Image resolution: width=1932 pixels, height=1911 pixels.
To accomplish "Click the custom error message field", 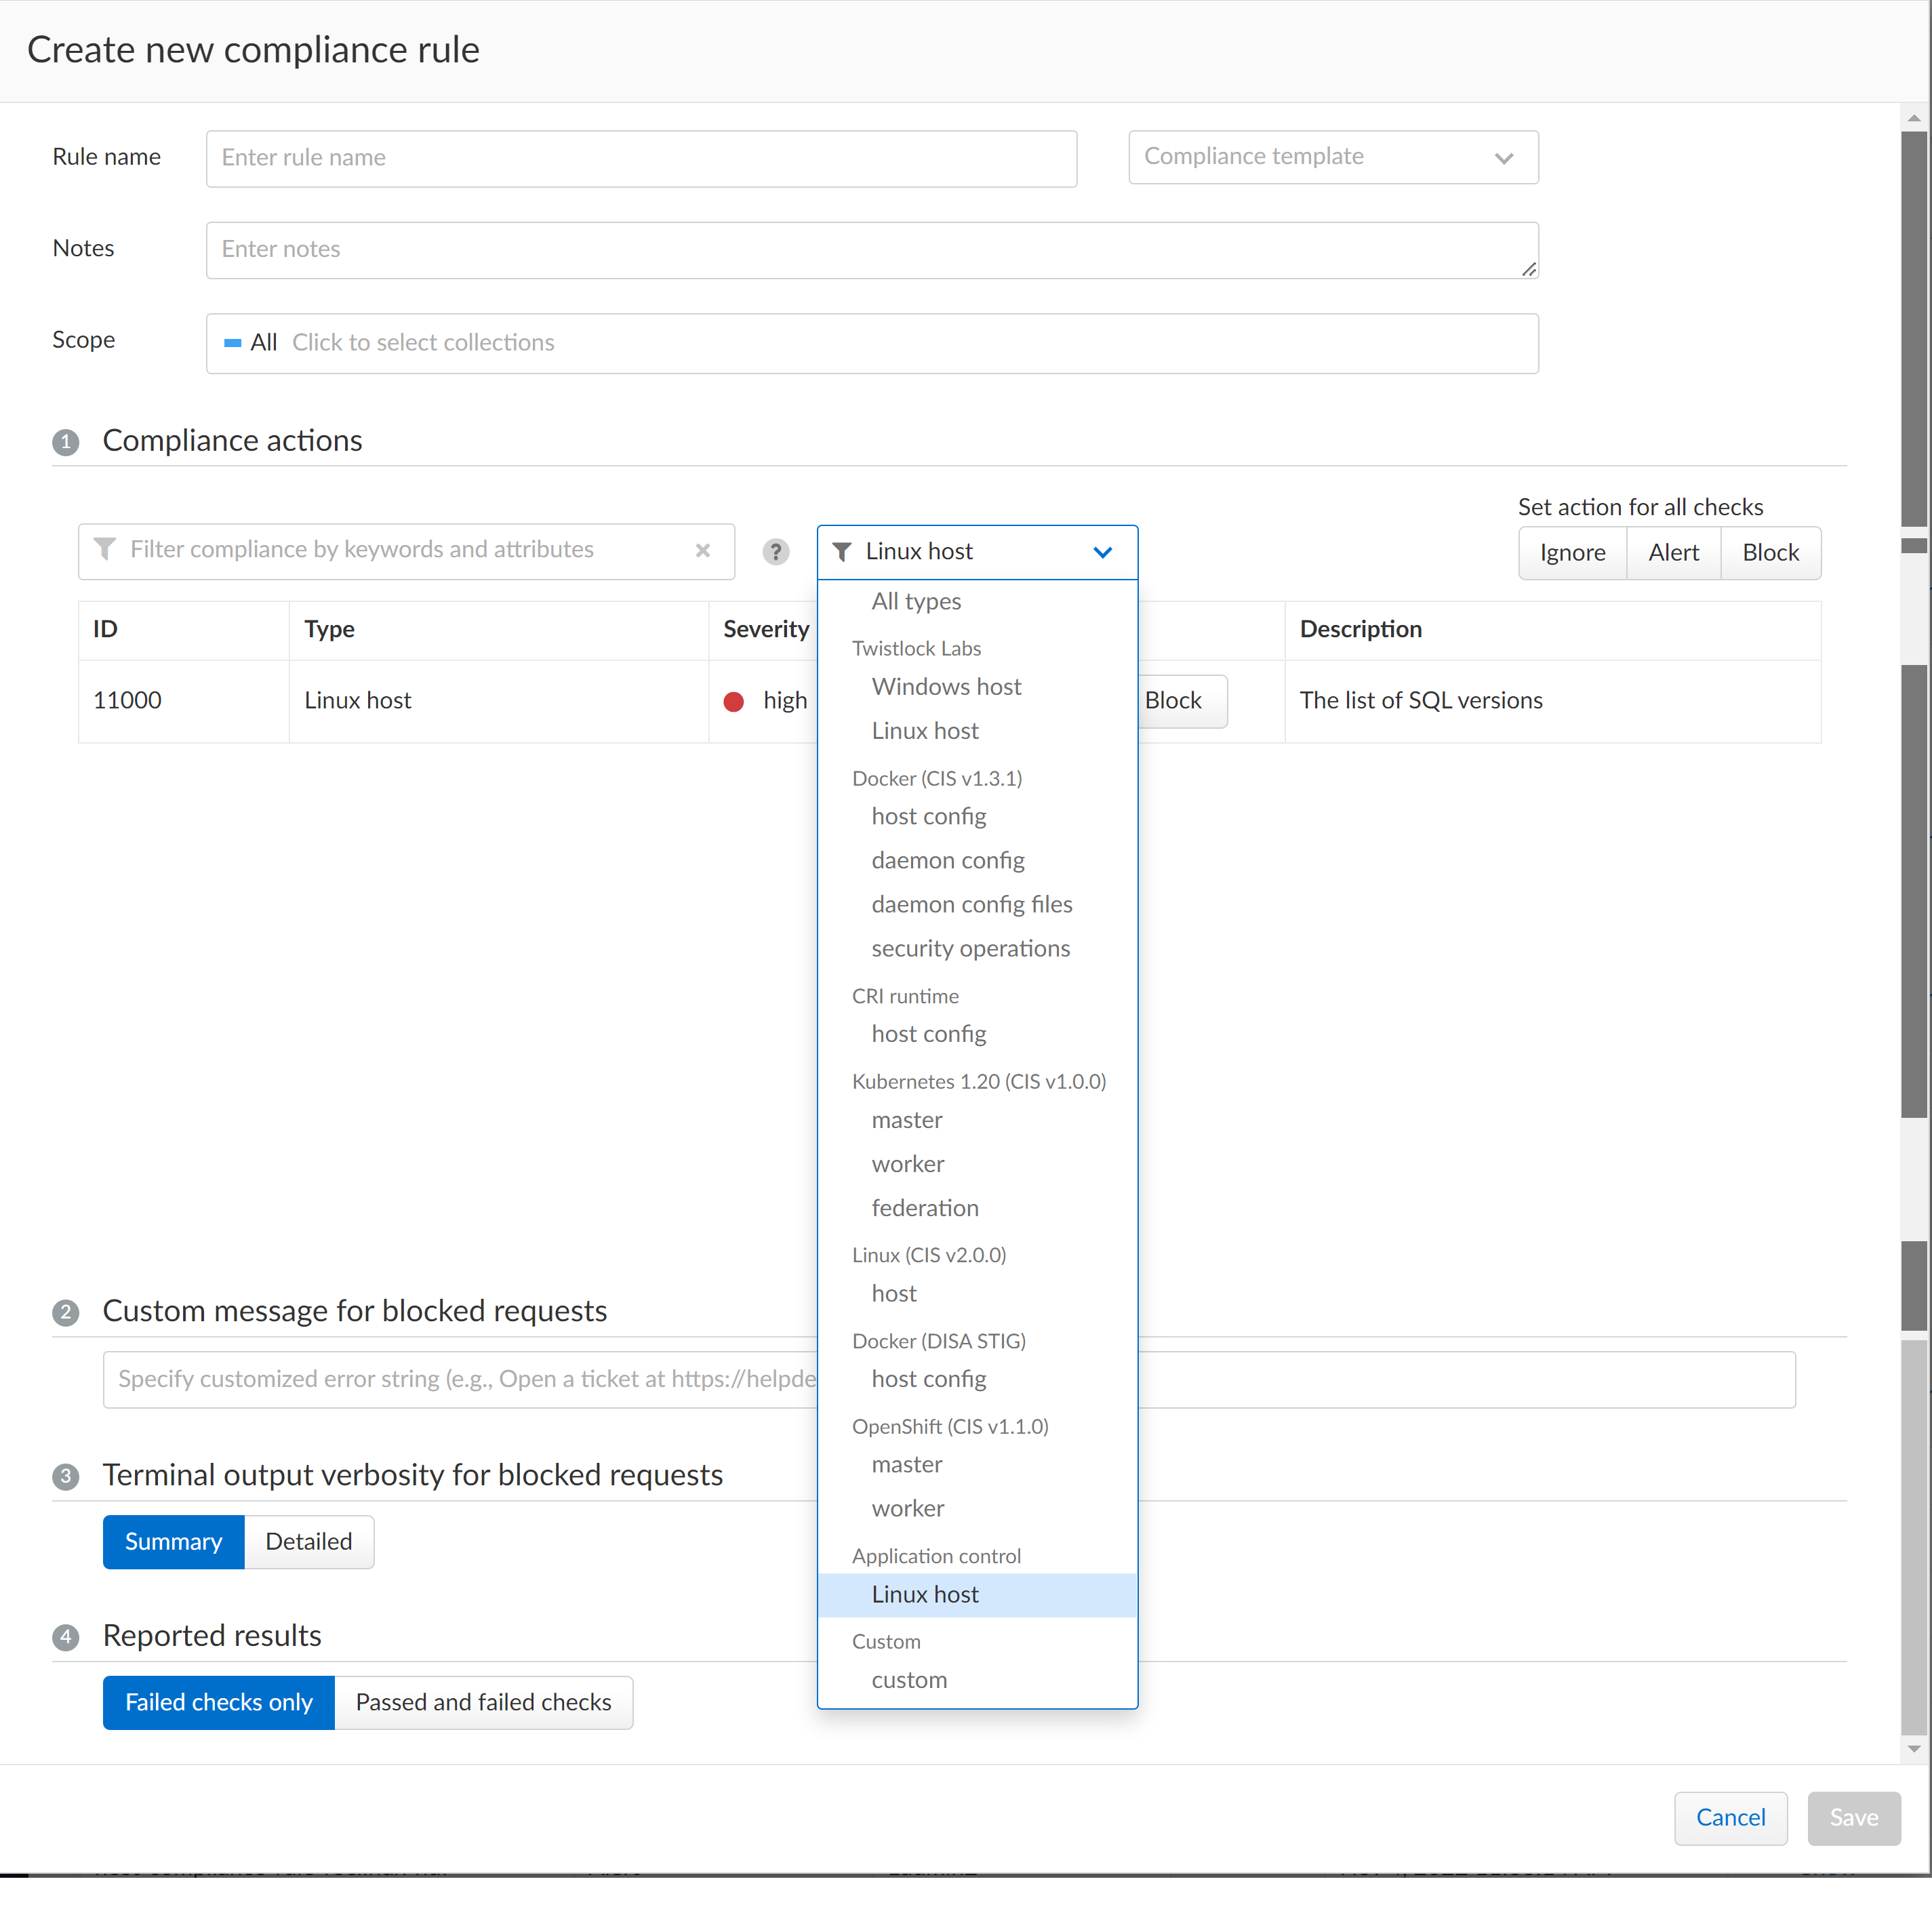I will pyautogui.click(x=949, y=1380).
